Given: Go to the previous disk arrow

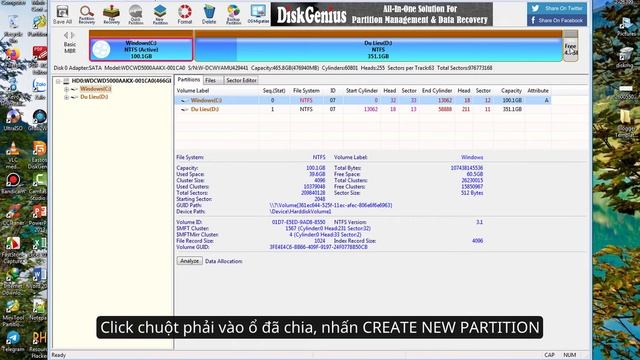Looking at the screenshot, I should point(66,36).
